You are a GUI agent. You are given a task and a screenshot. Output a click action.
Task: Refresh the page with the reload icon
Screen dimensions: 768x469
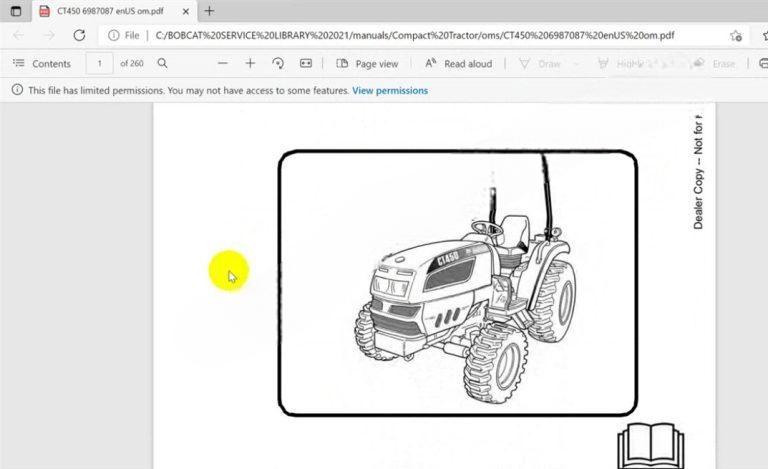point(79,35)
